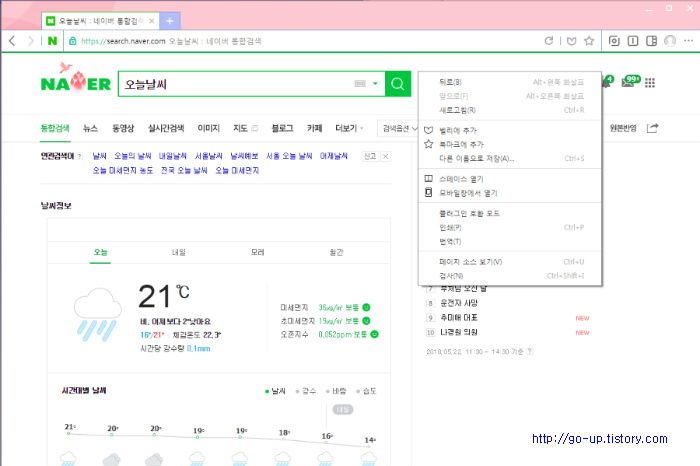The height and width of the screenshot is (466, 700).
Task: Click the Belly save icon in address bar
Action: coord(571,41)
